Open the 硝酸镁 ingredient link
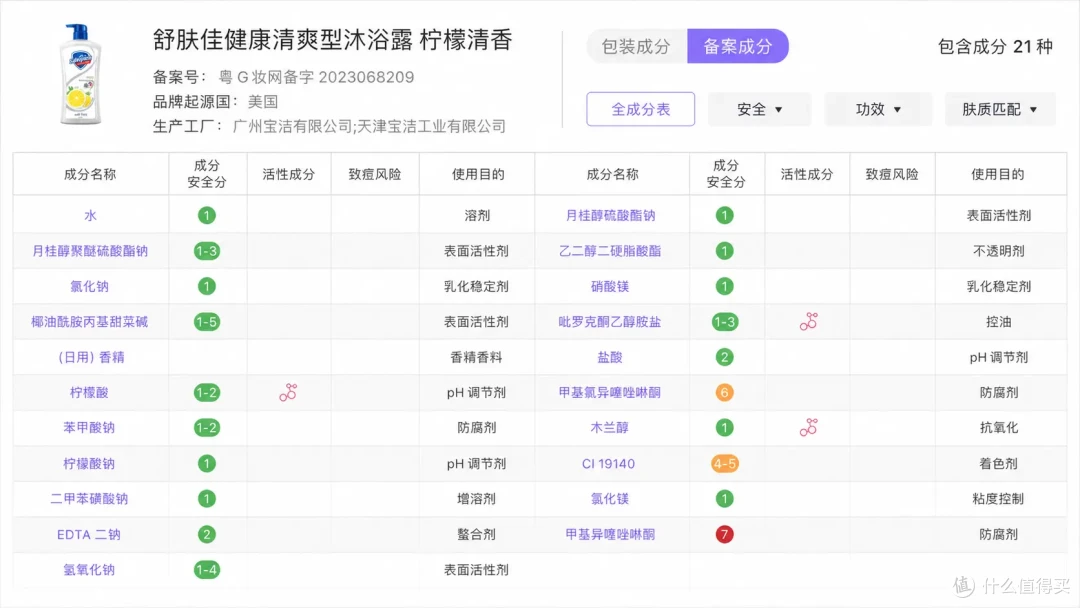The width and height of the screenshot is (1080, 608). click(610, 286)
